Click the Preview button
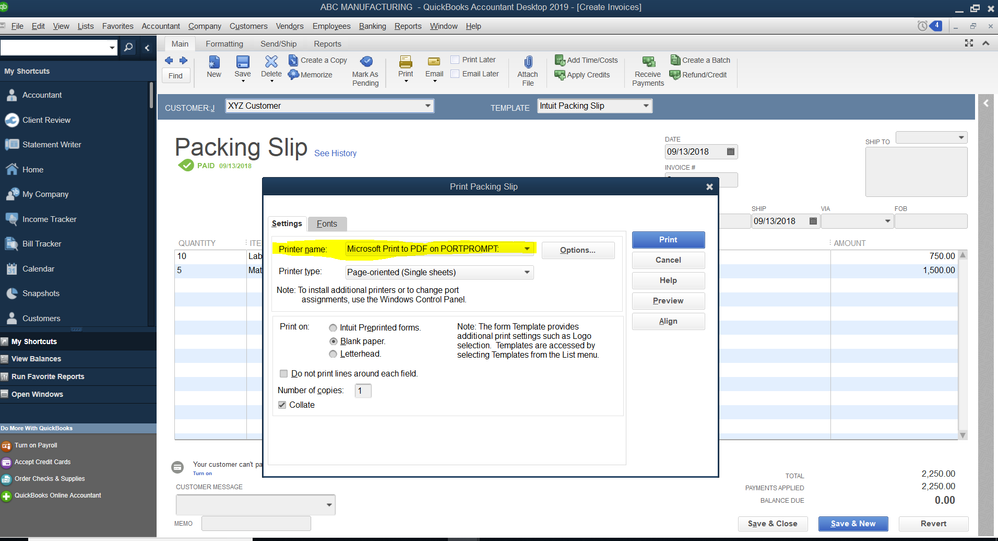Image resolution: width=998 pixels, height=541 pixels. coord(668,301)
